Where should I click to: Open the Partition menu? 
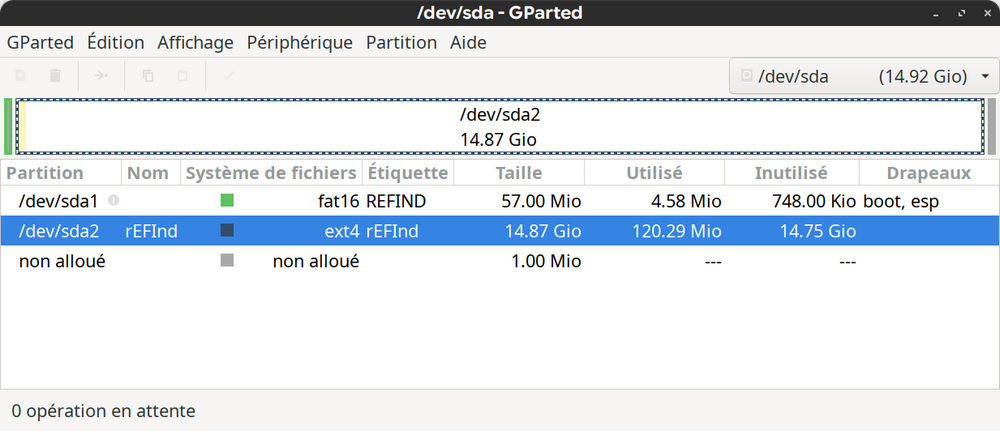[x=401, y=43]
